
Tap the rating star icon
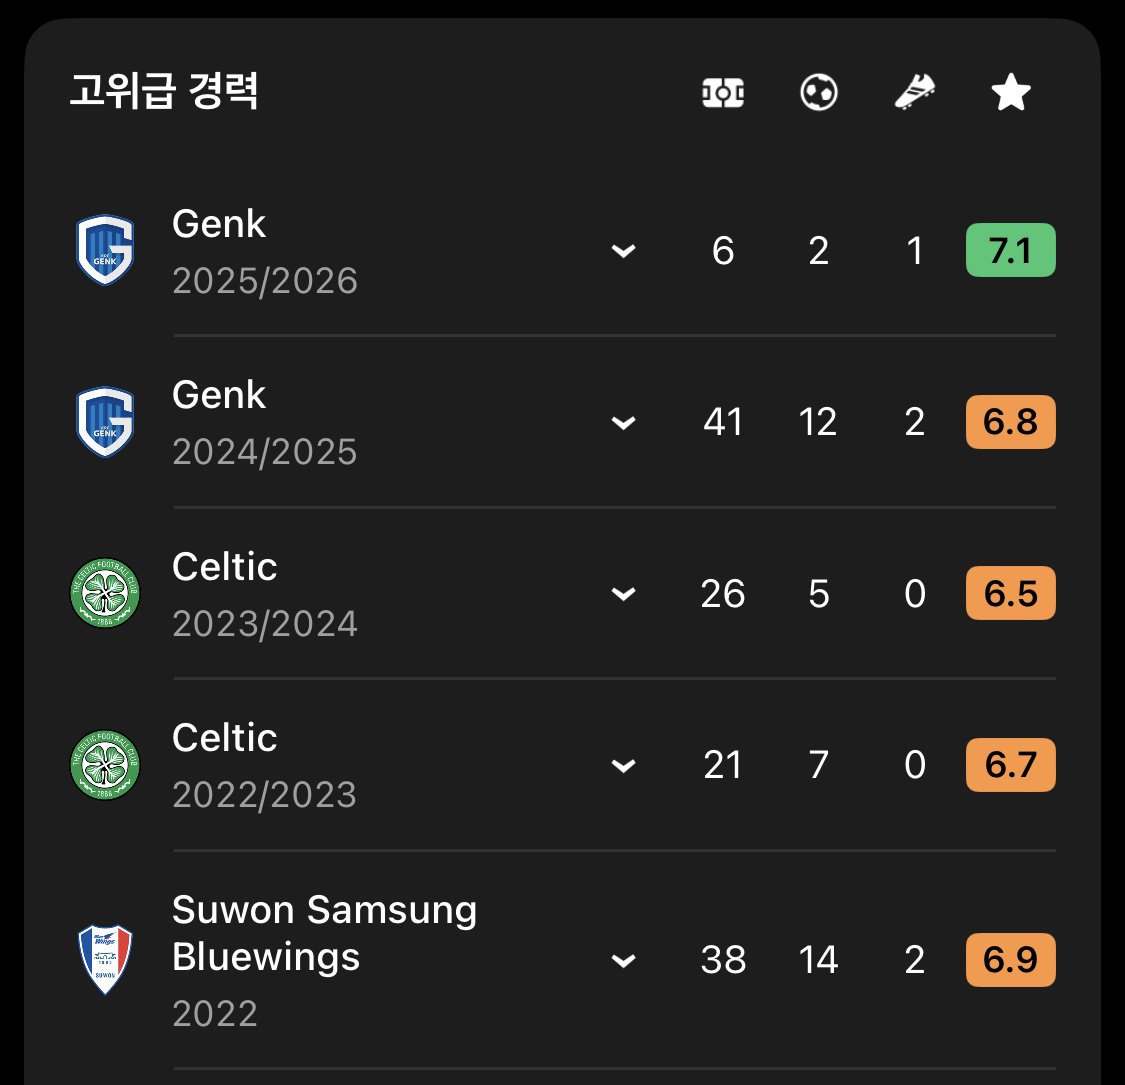point(1011,93)
